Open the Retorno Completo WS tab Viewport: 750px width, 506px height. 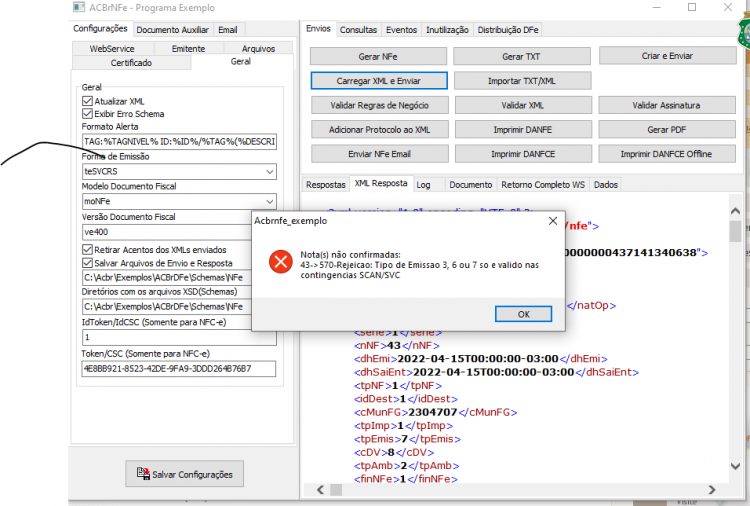(x=543, y=185)
